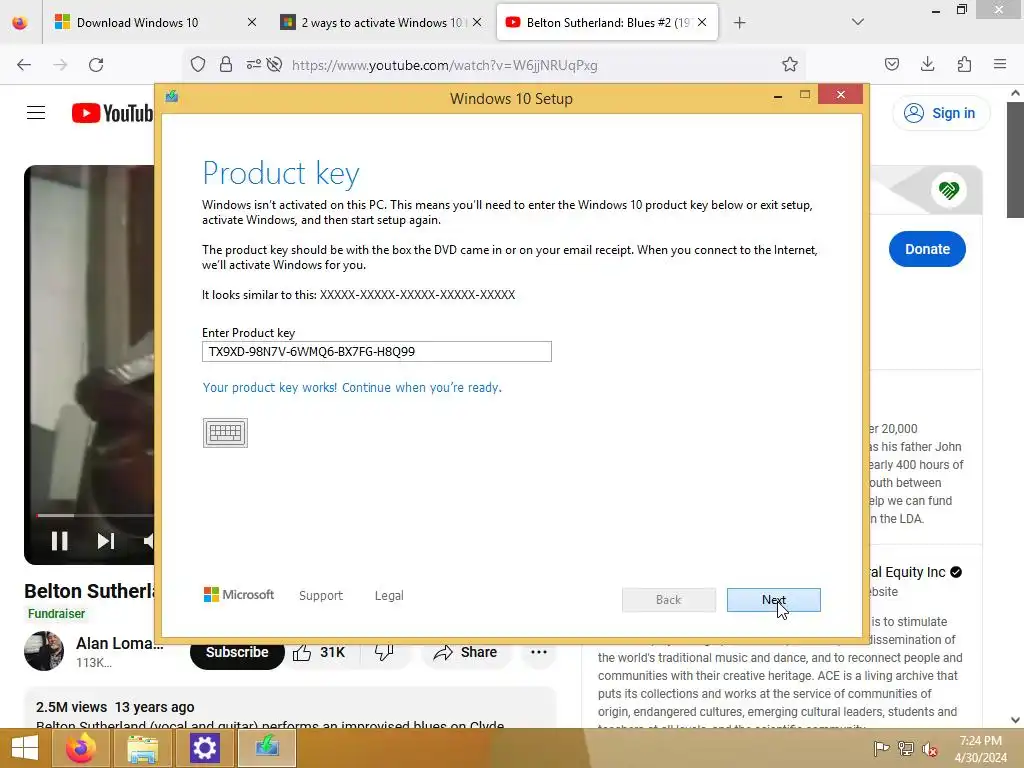Open more actions ellipsis under video
This screenshot has width=1024, height=768.
point(539,652)
